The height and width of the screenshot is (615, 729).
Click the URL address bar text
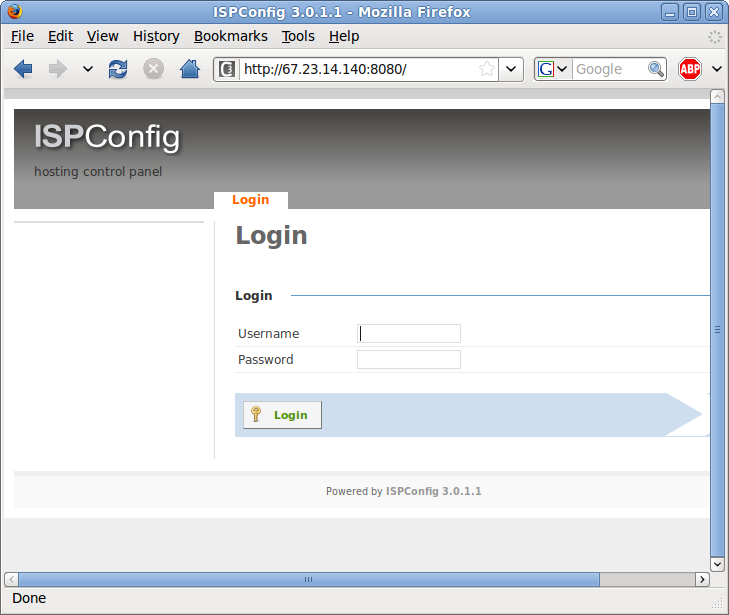pyautogui.click(x=325, y=69)
